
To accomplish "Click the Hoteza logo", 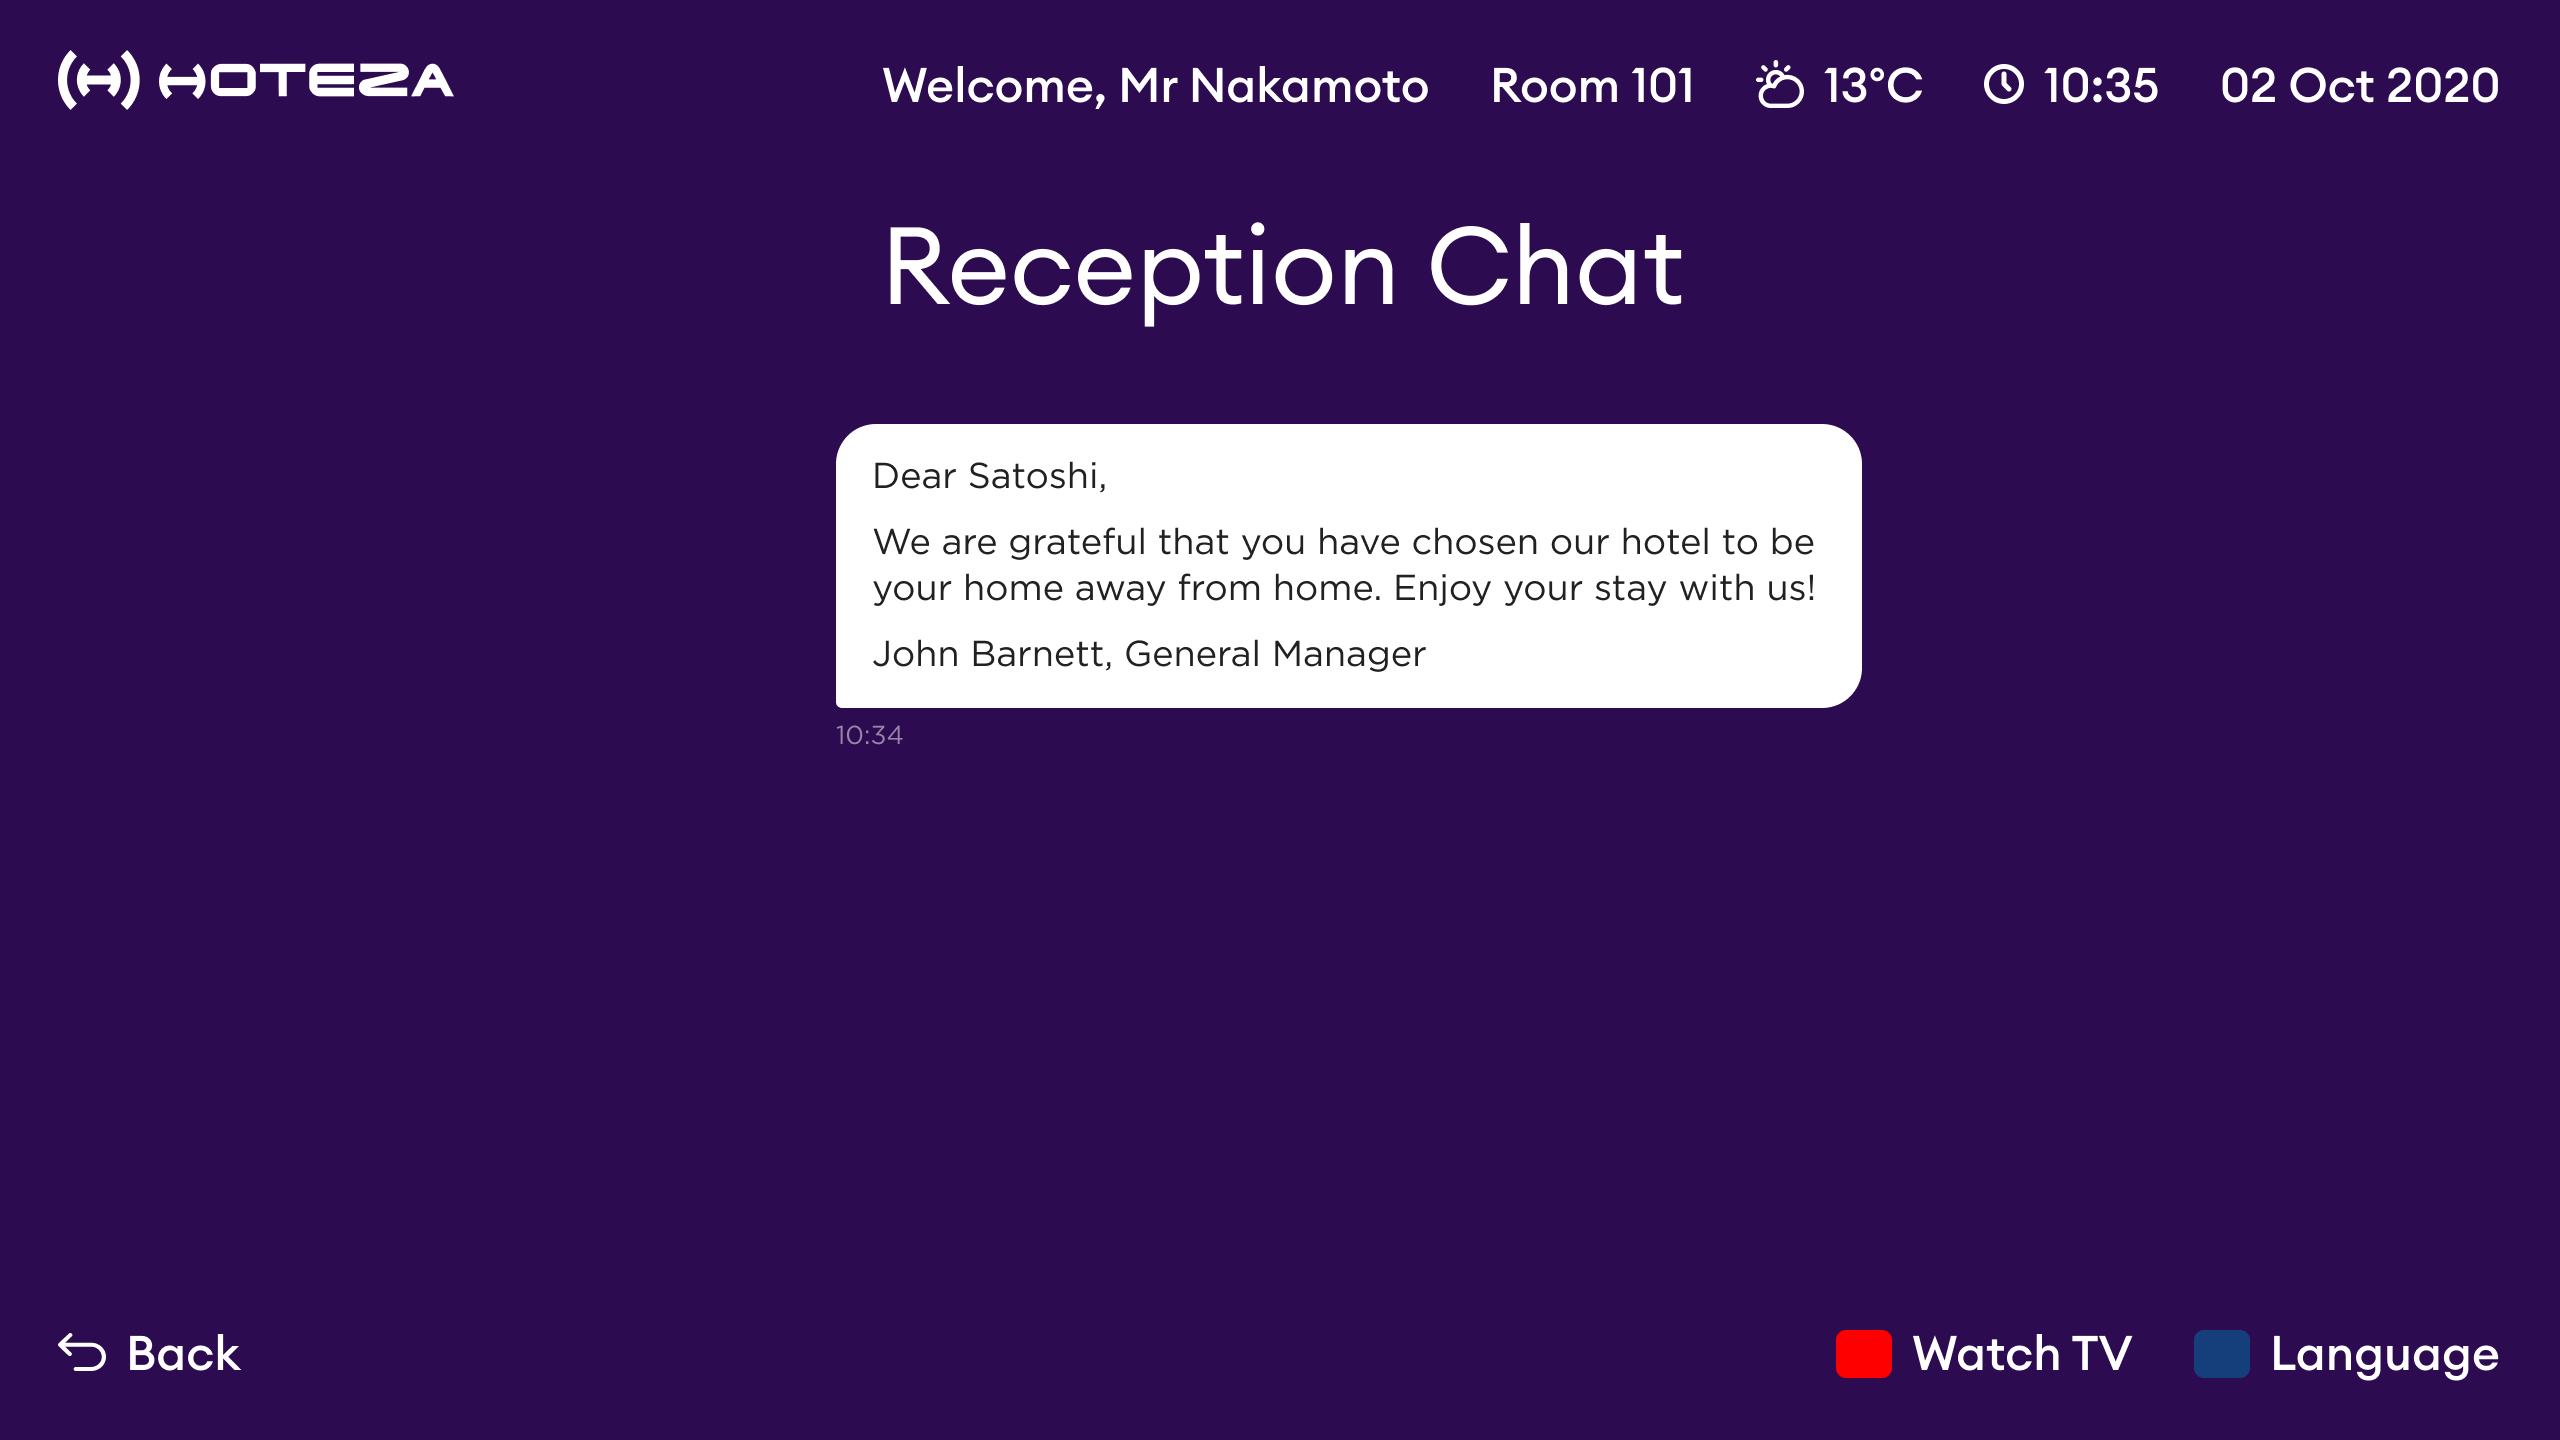I will 256,80.
